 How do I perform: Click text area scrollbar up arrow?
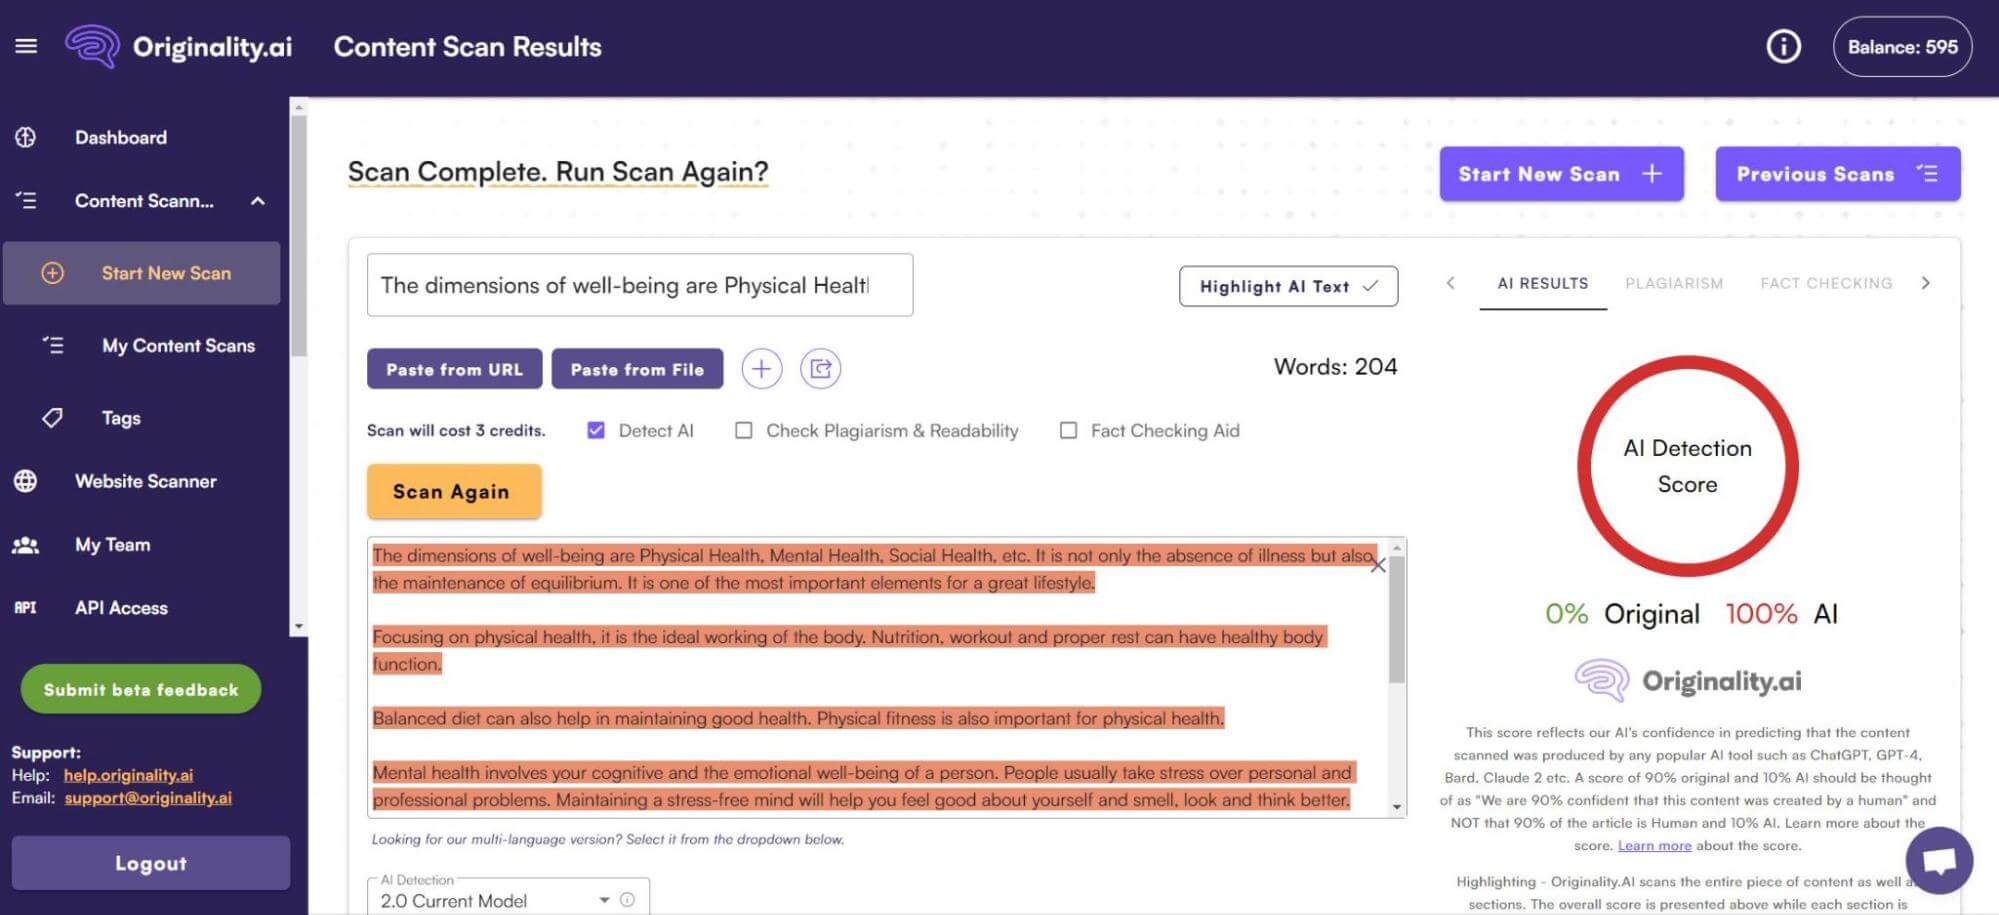(1397, 548)
